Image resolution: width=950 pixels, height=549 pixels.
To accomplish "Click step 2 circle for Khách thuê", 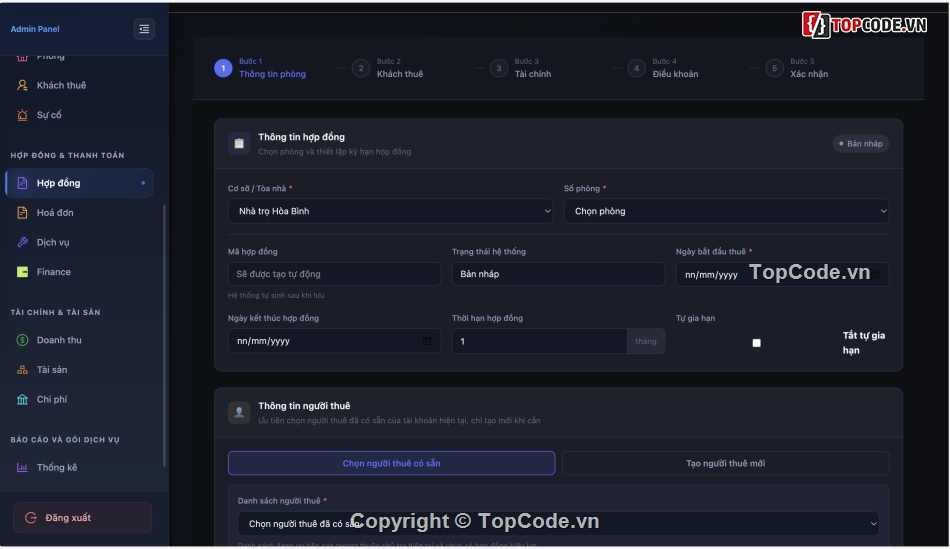I will coord(361,68).
